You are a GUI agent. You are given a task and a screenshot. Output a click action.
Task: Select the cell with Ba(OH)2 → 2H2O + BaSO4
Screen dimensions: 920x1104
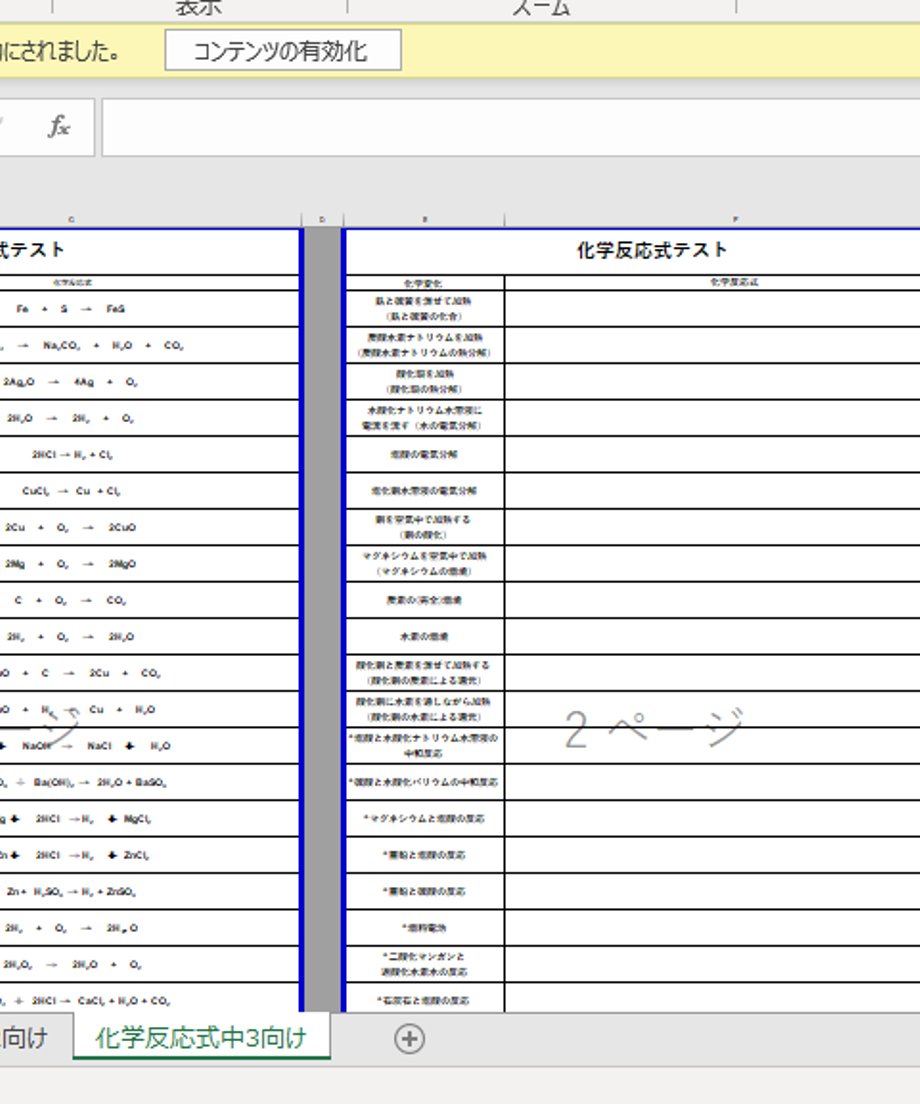[x=150, y=782]
